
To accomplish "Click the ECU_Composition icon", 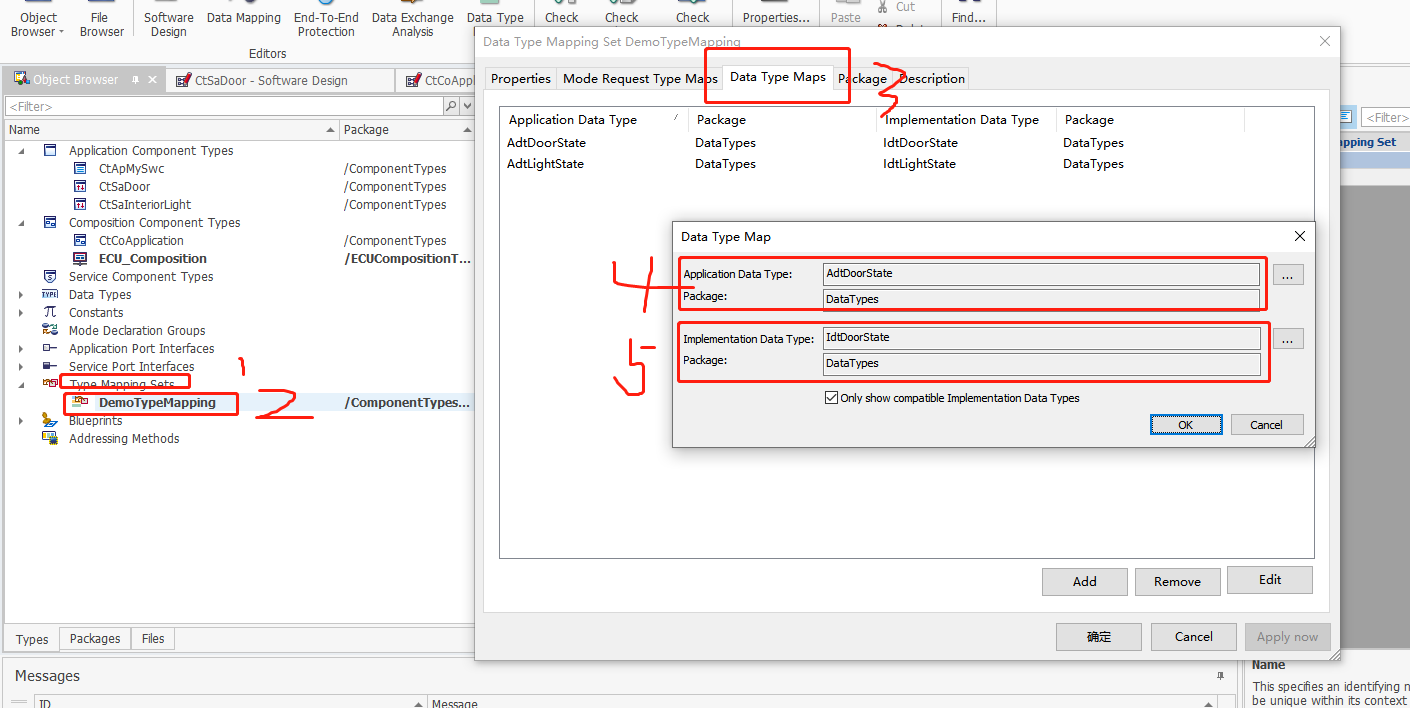I will point(80,258).
